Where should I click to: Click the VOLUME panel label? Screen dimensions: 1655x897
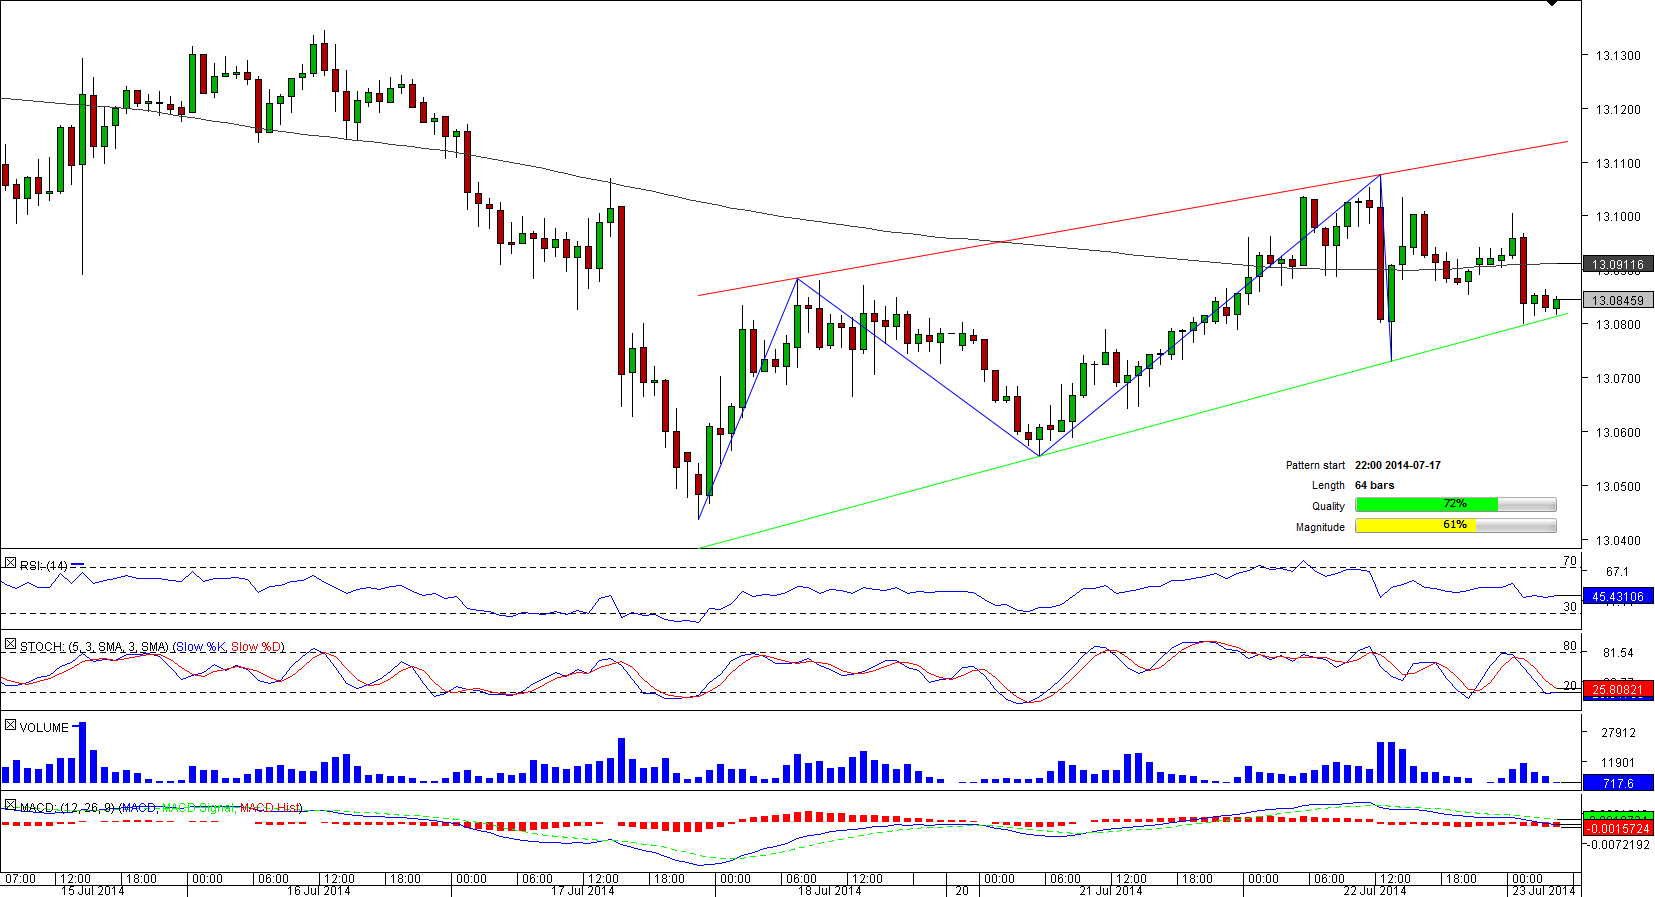[x=44, y=727]
